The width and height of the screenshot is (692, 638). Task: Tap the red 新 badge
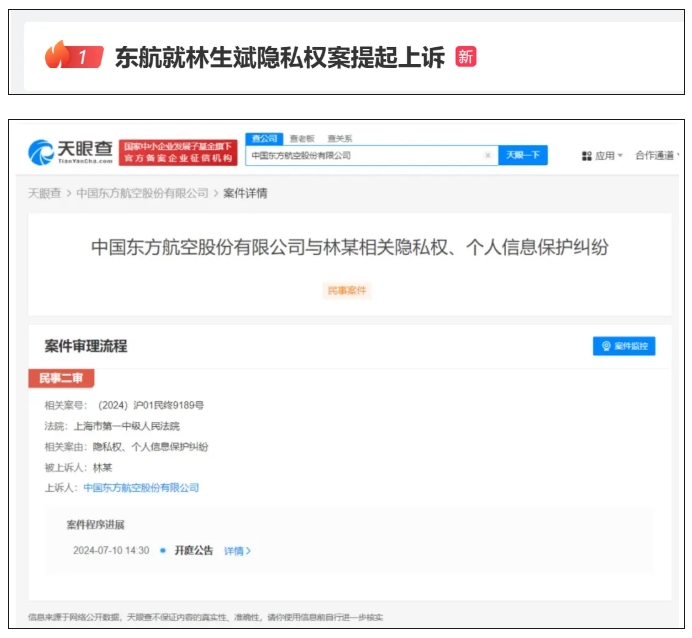(466, 57)
